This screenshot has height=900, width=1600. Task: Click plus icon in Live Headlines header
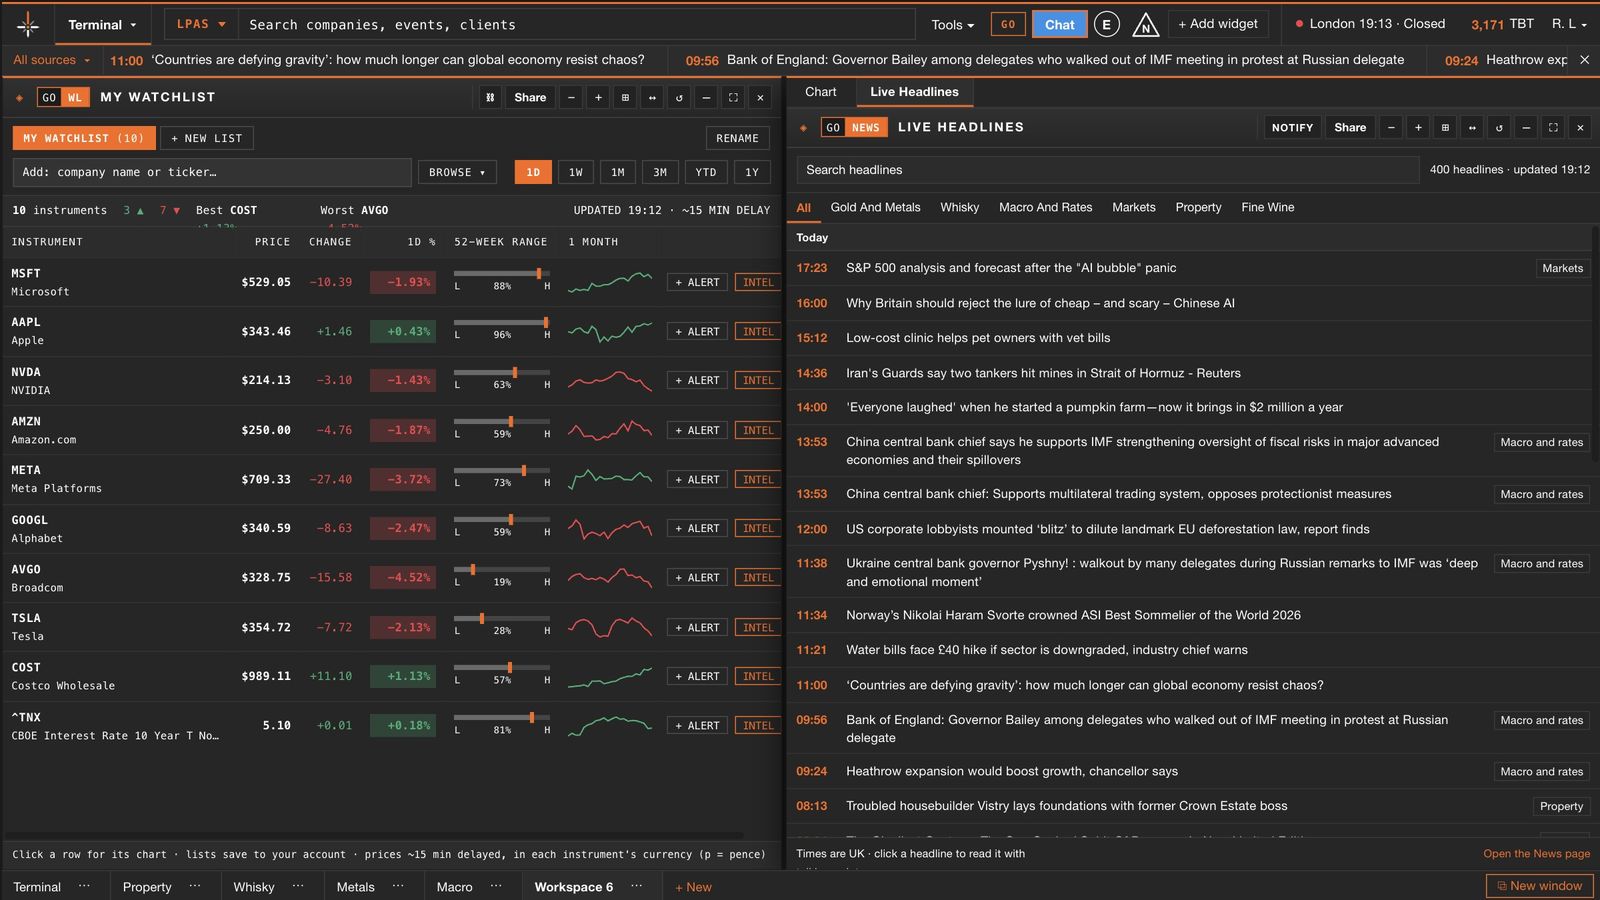(x=1418, y=127)
